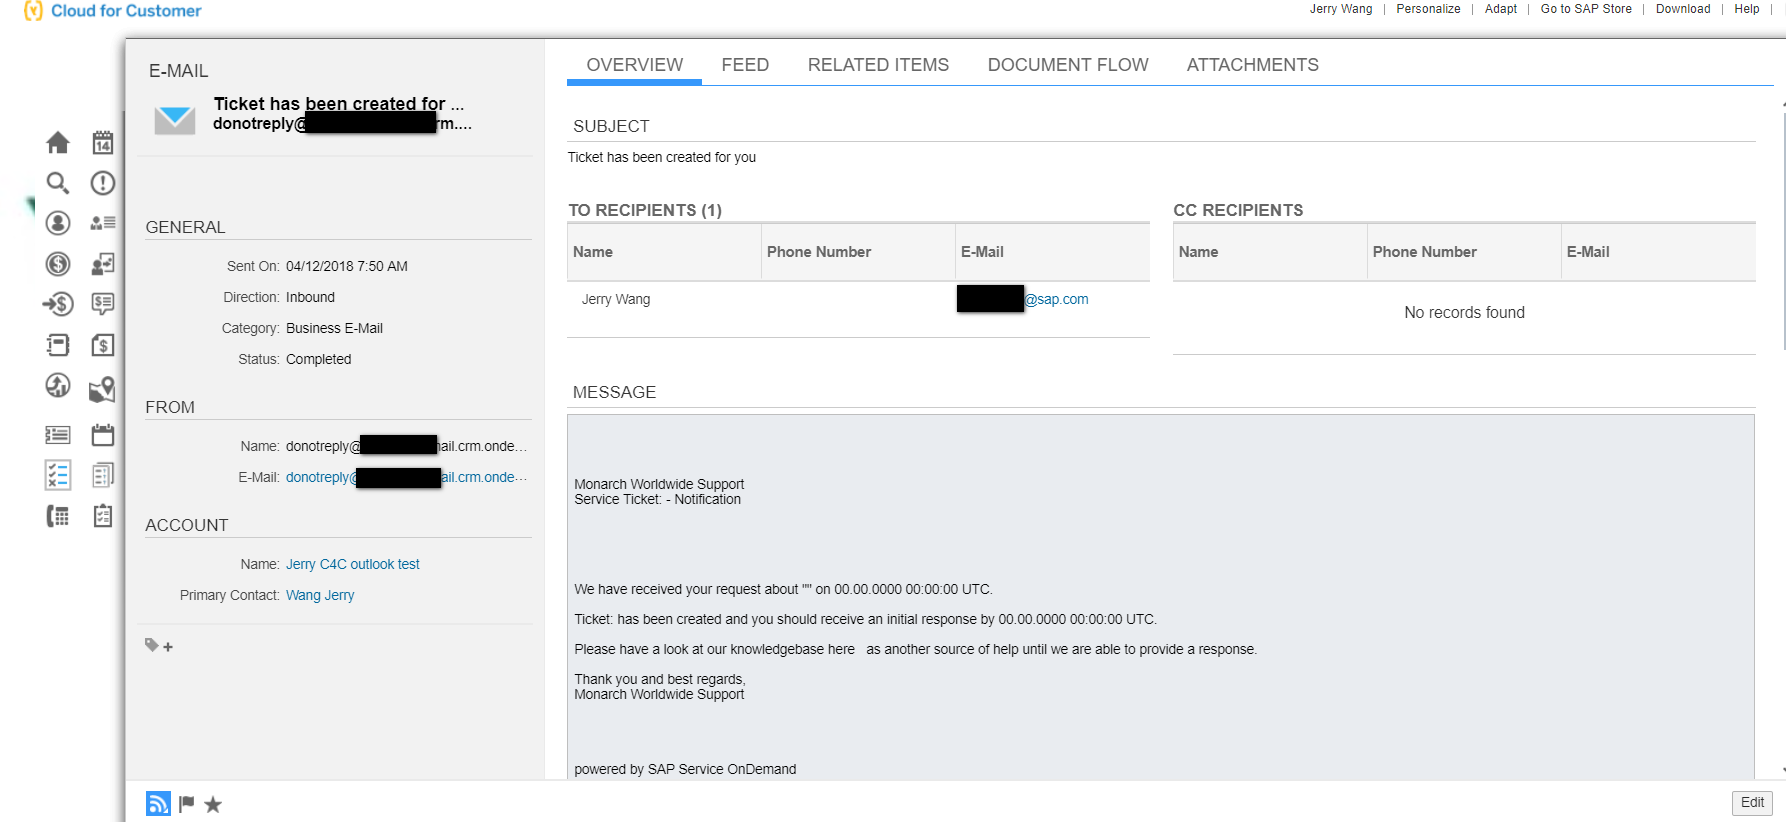Open the telephone keypad icon

click(x=58, y=516)
